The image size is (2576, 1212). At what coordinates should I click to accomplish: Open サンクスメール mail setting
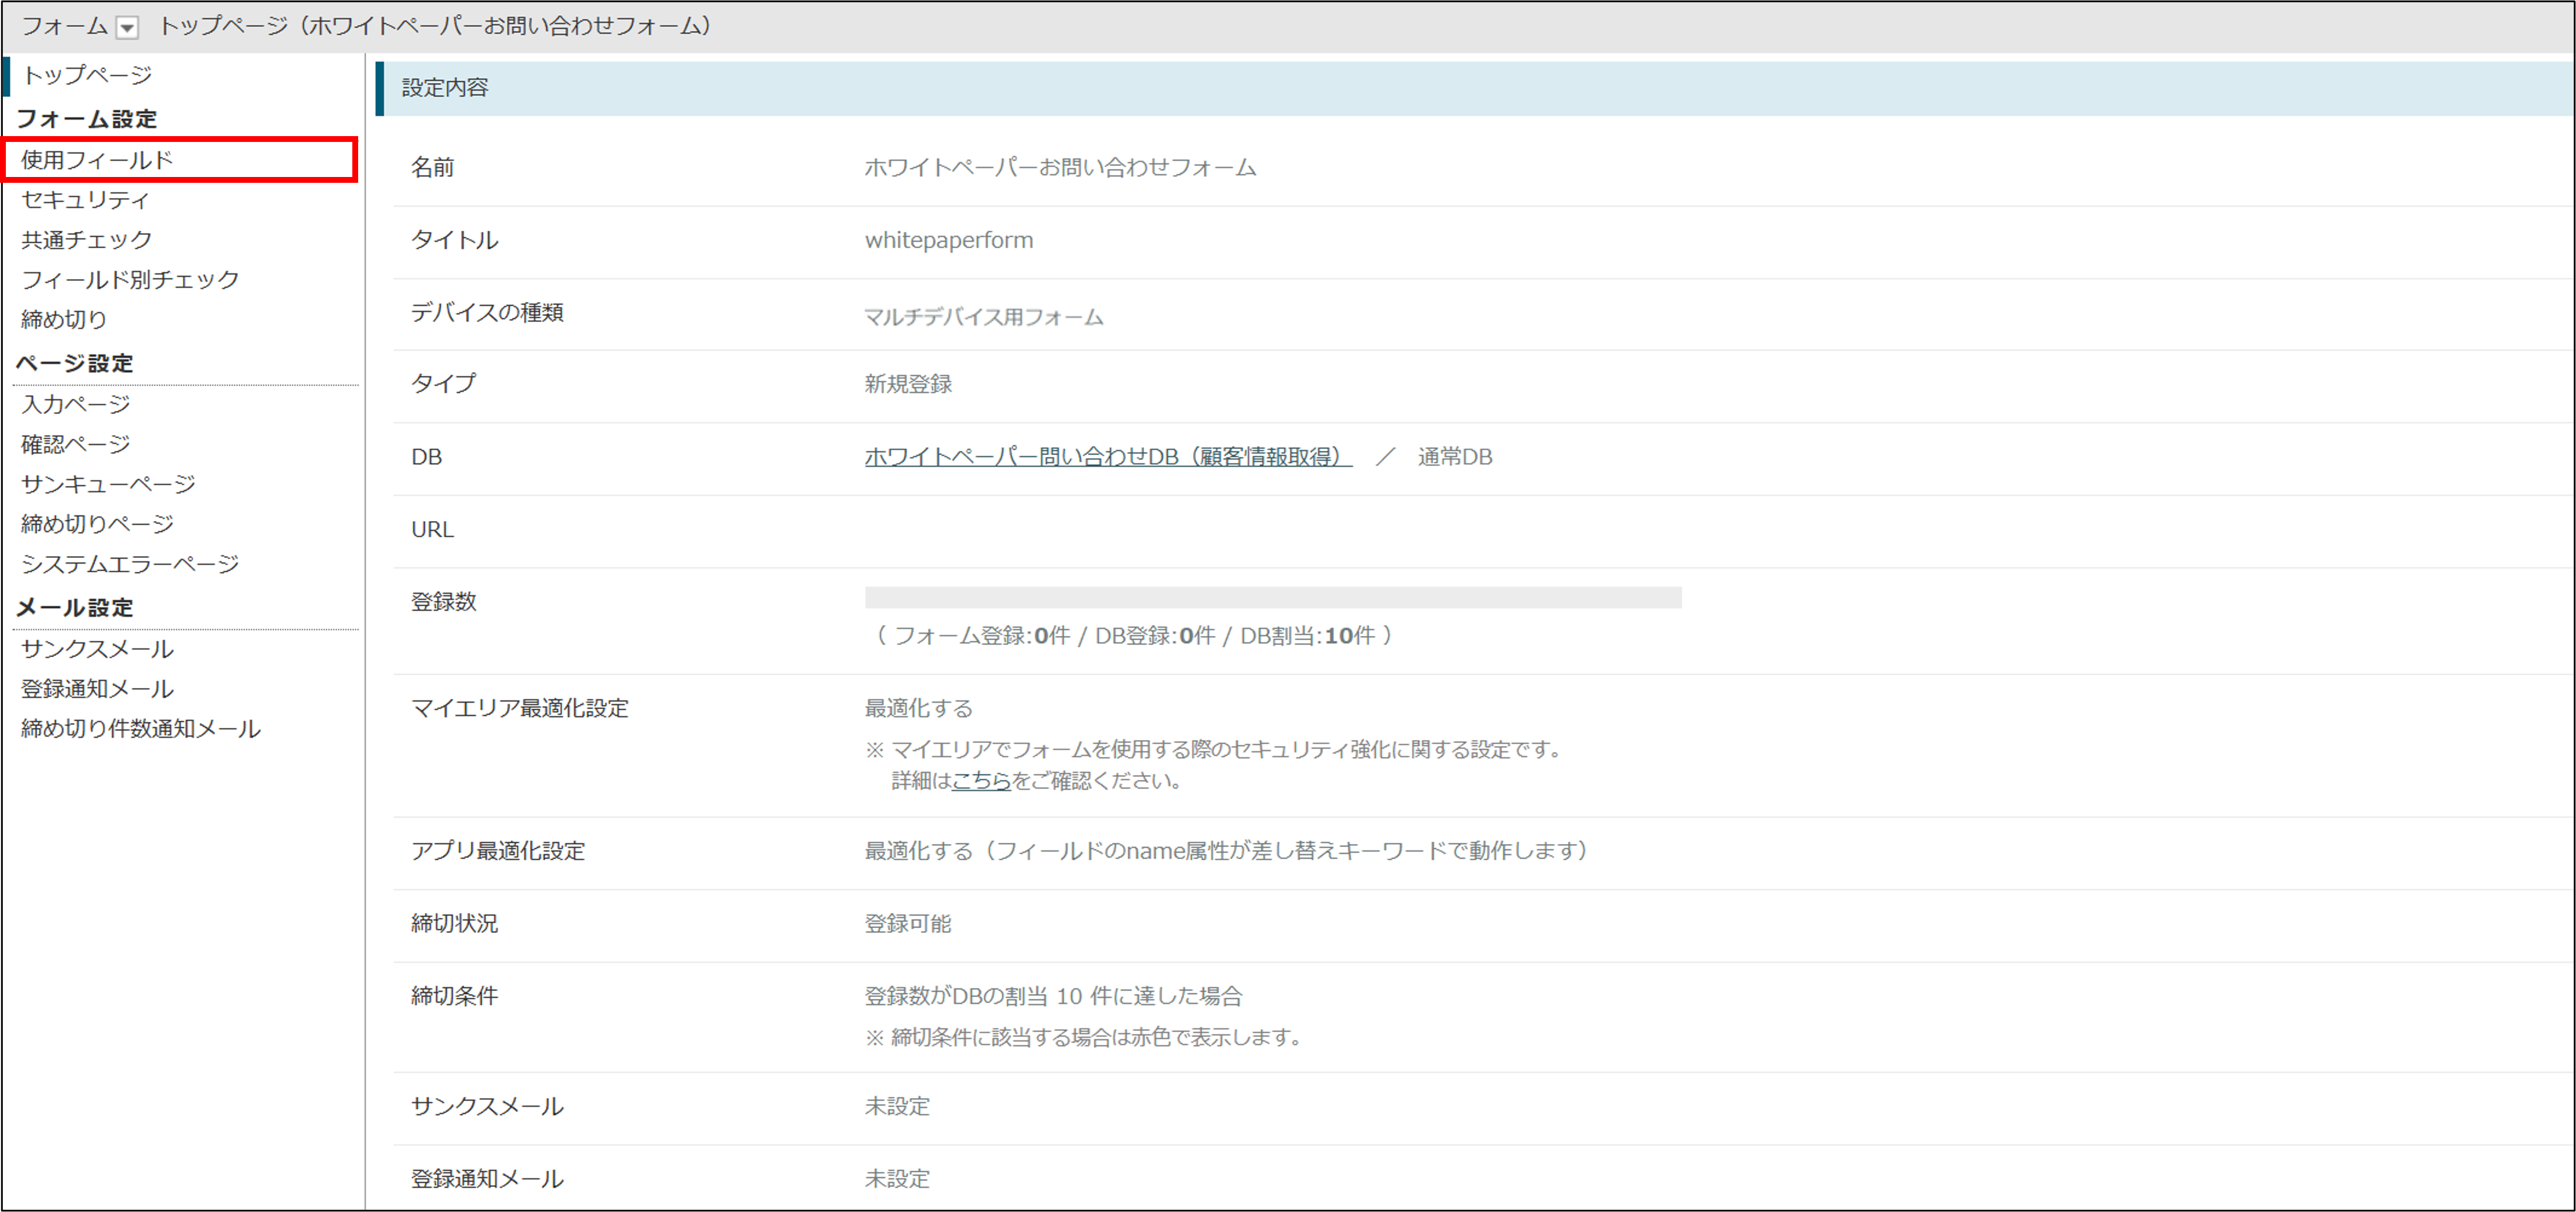point(97,649)
